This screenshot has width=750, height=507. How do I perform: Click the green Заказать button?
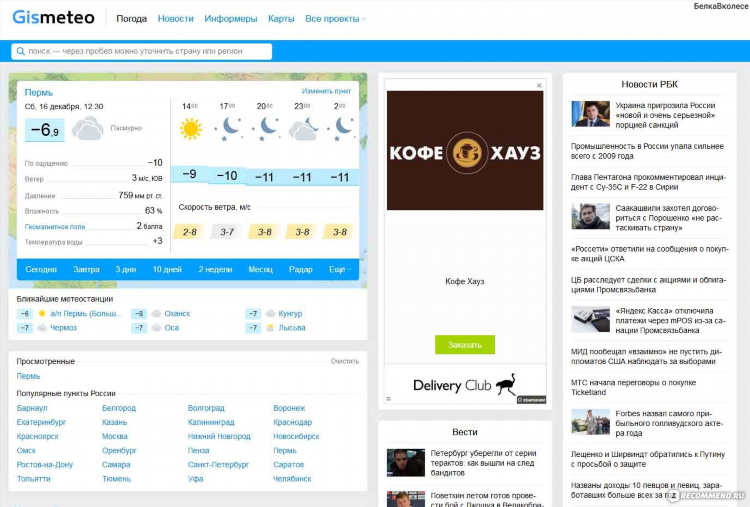(x=464, y=344)
